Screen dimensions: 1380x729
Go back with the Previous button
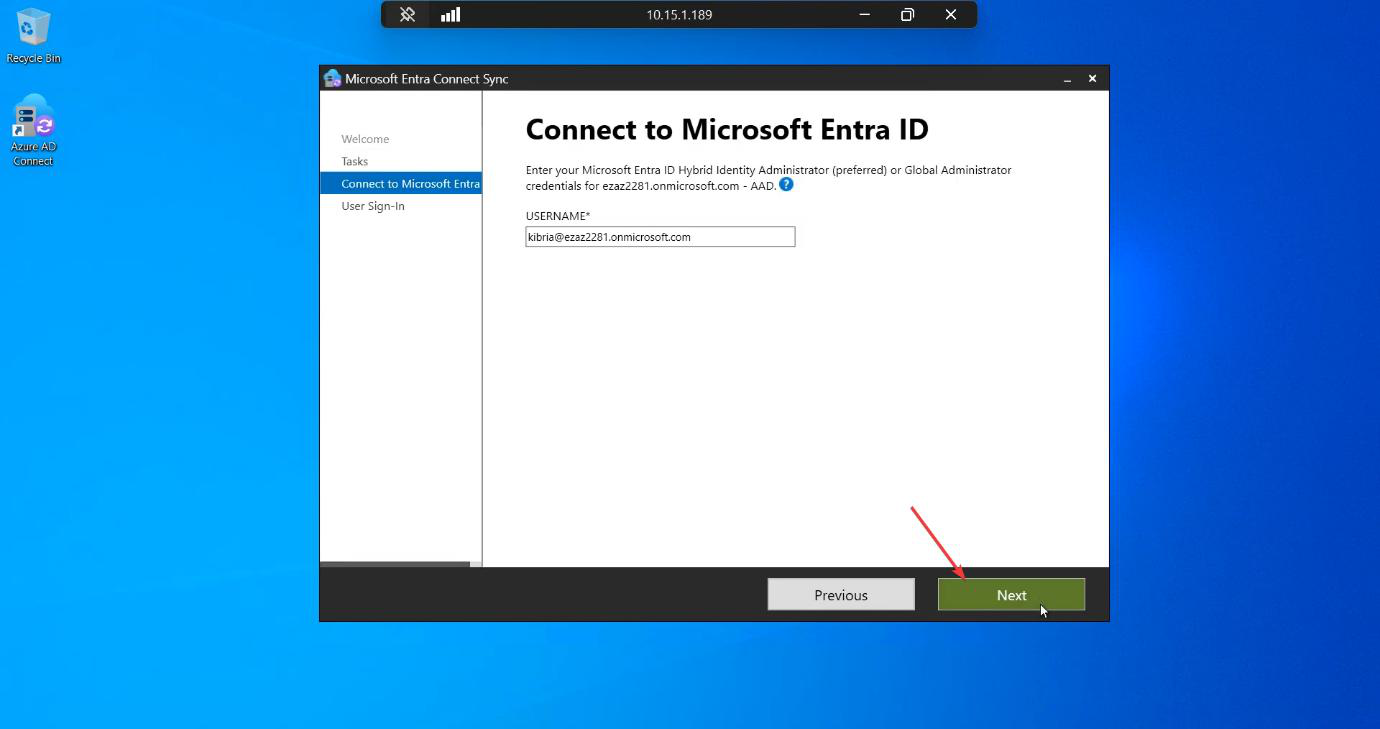[x=841, y=595]
